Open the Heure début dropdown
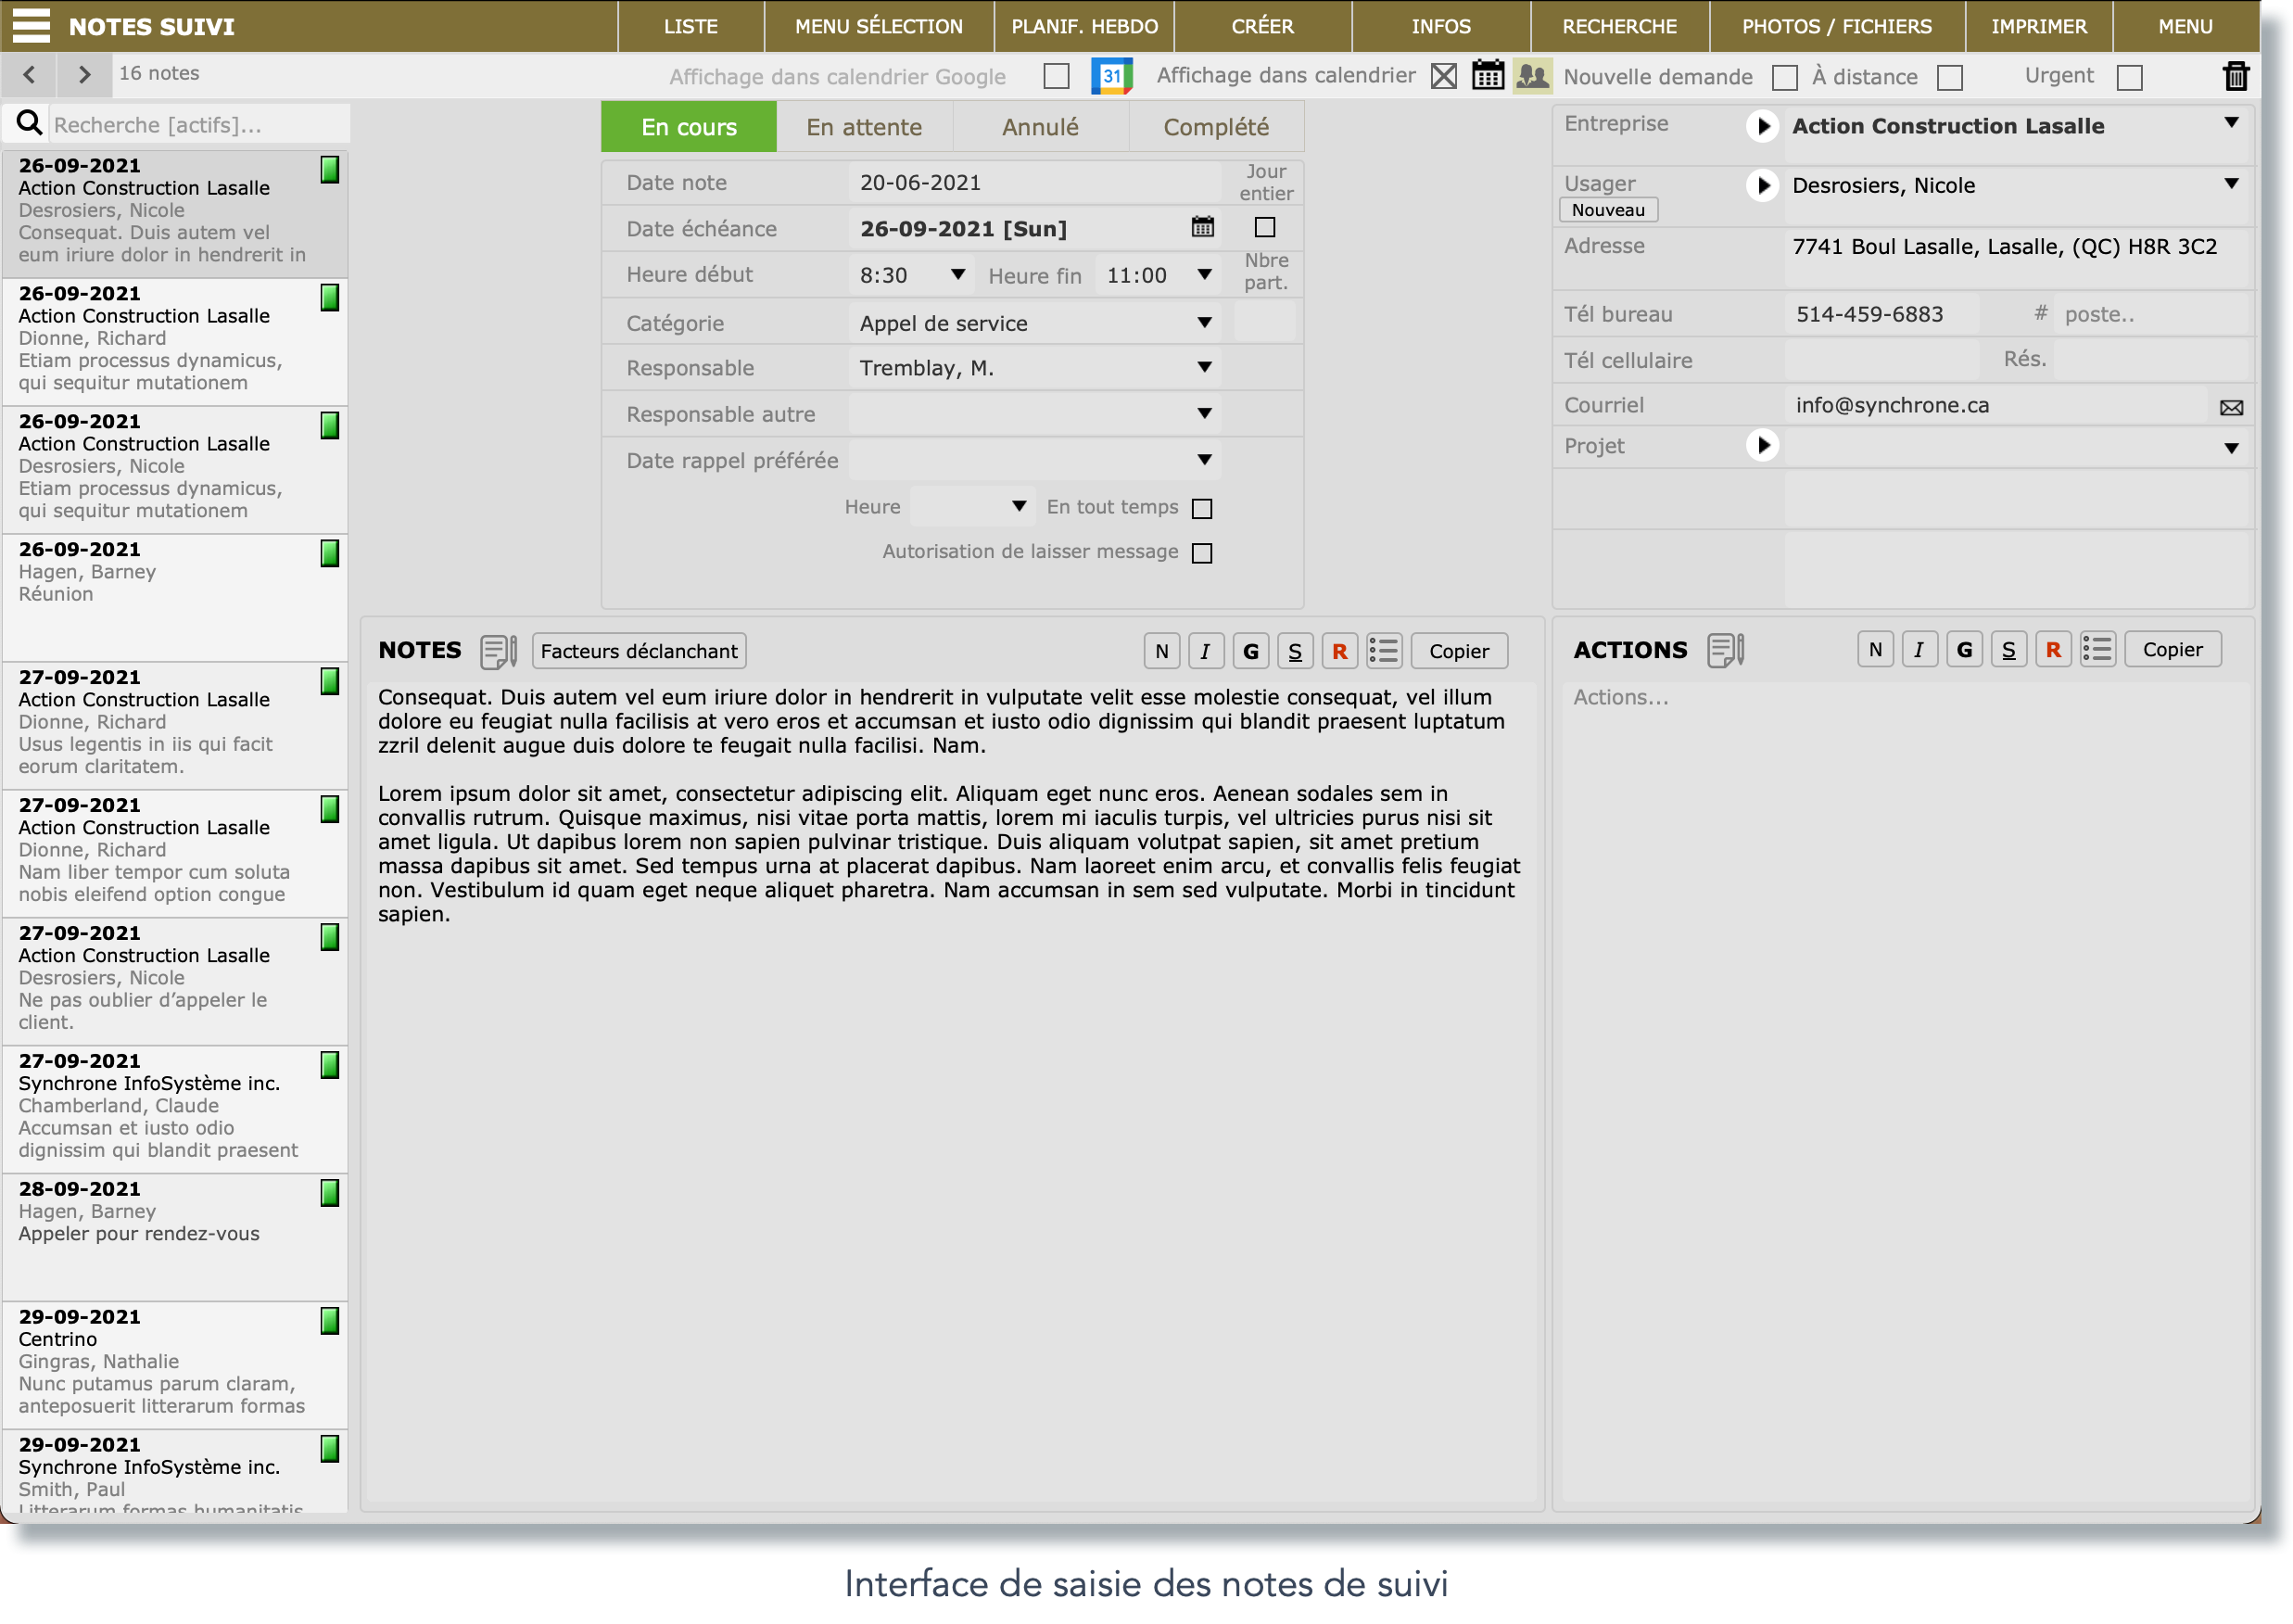Screen dimensions: 2293x1624 click(x=958, y=274)
